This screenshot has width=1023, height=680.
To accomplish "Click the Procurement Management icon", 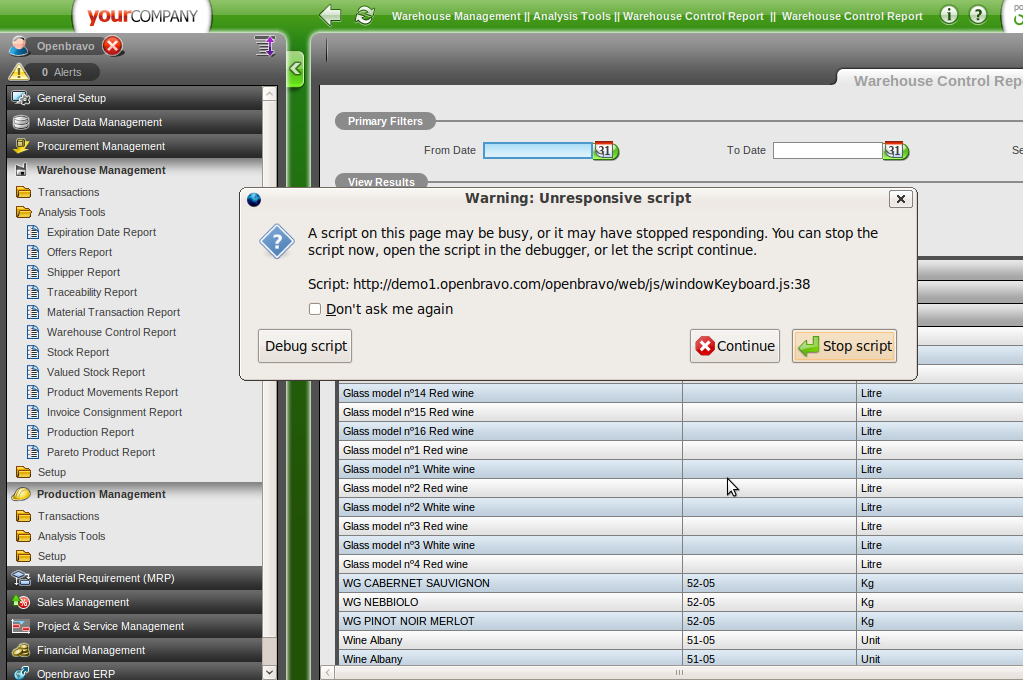I will [x=21, y=146].
